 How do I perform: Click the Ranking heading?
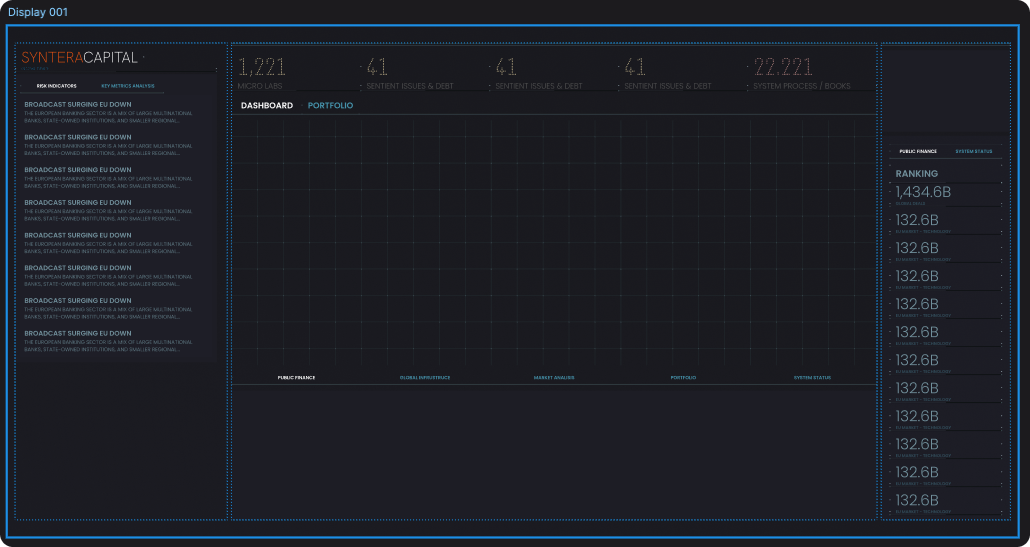coord(916,173)
